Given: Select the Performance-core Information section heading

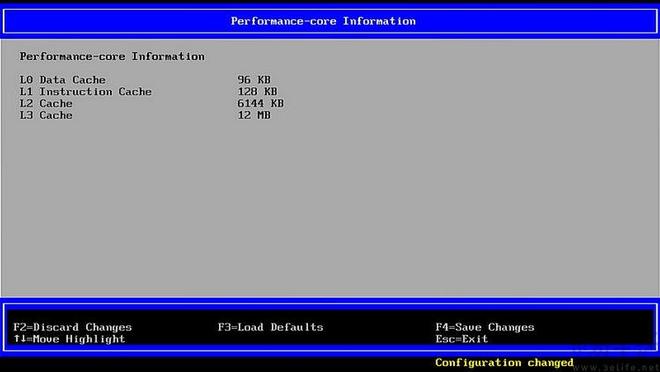Looking at the screenshot, I should tap(112, 56).
